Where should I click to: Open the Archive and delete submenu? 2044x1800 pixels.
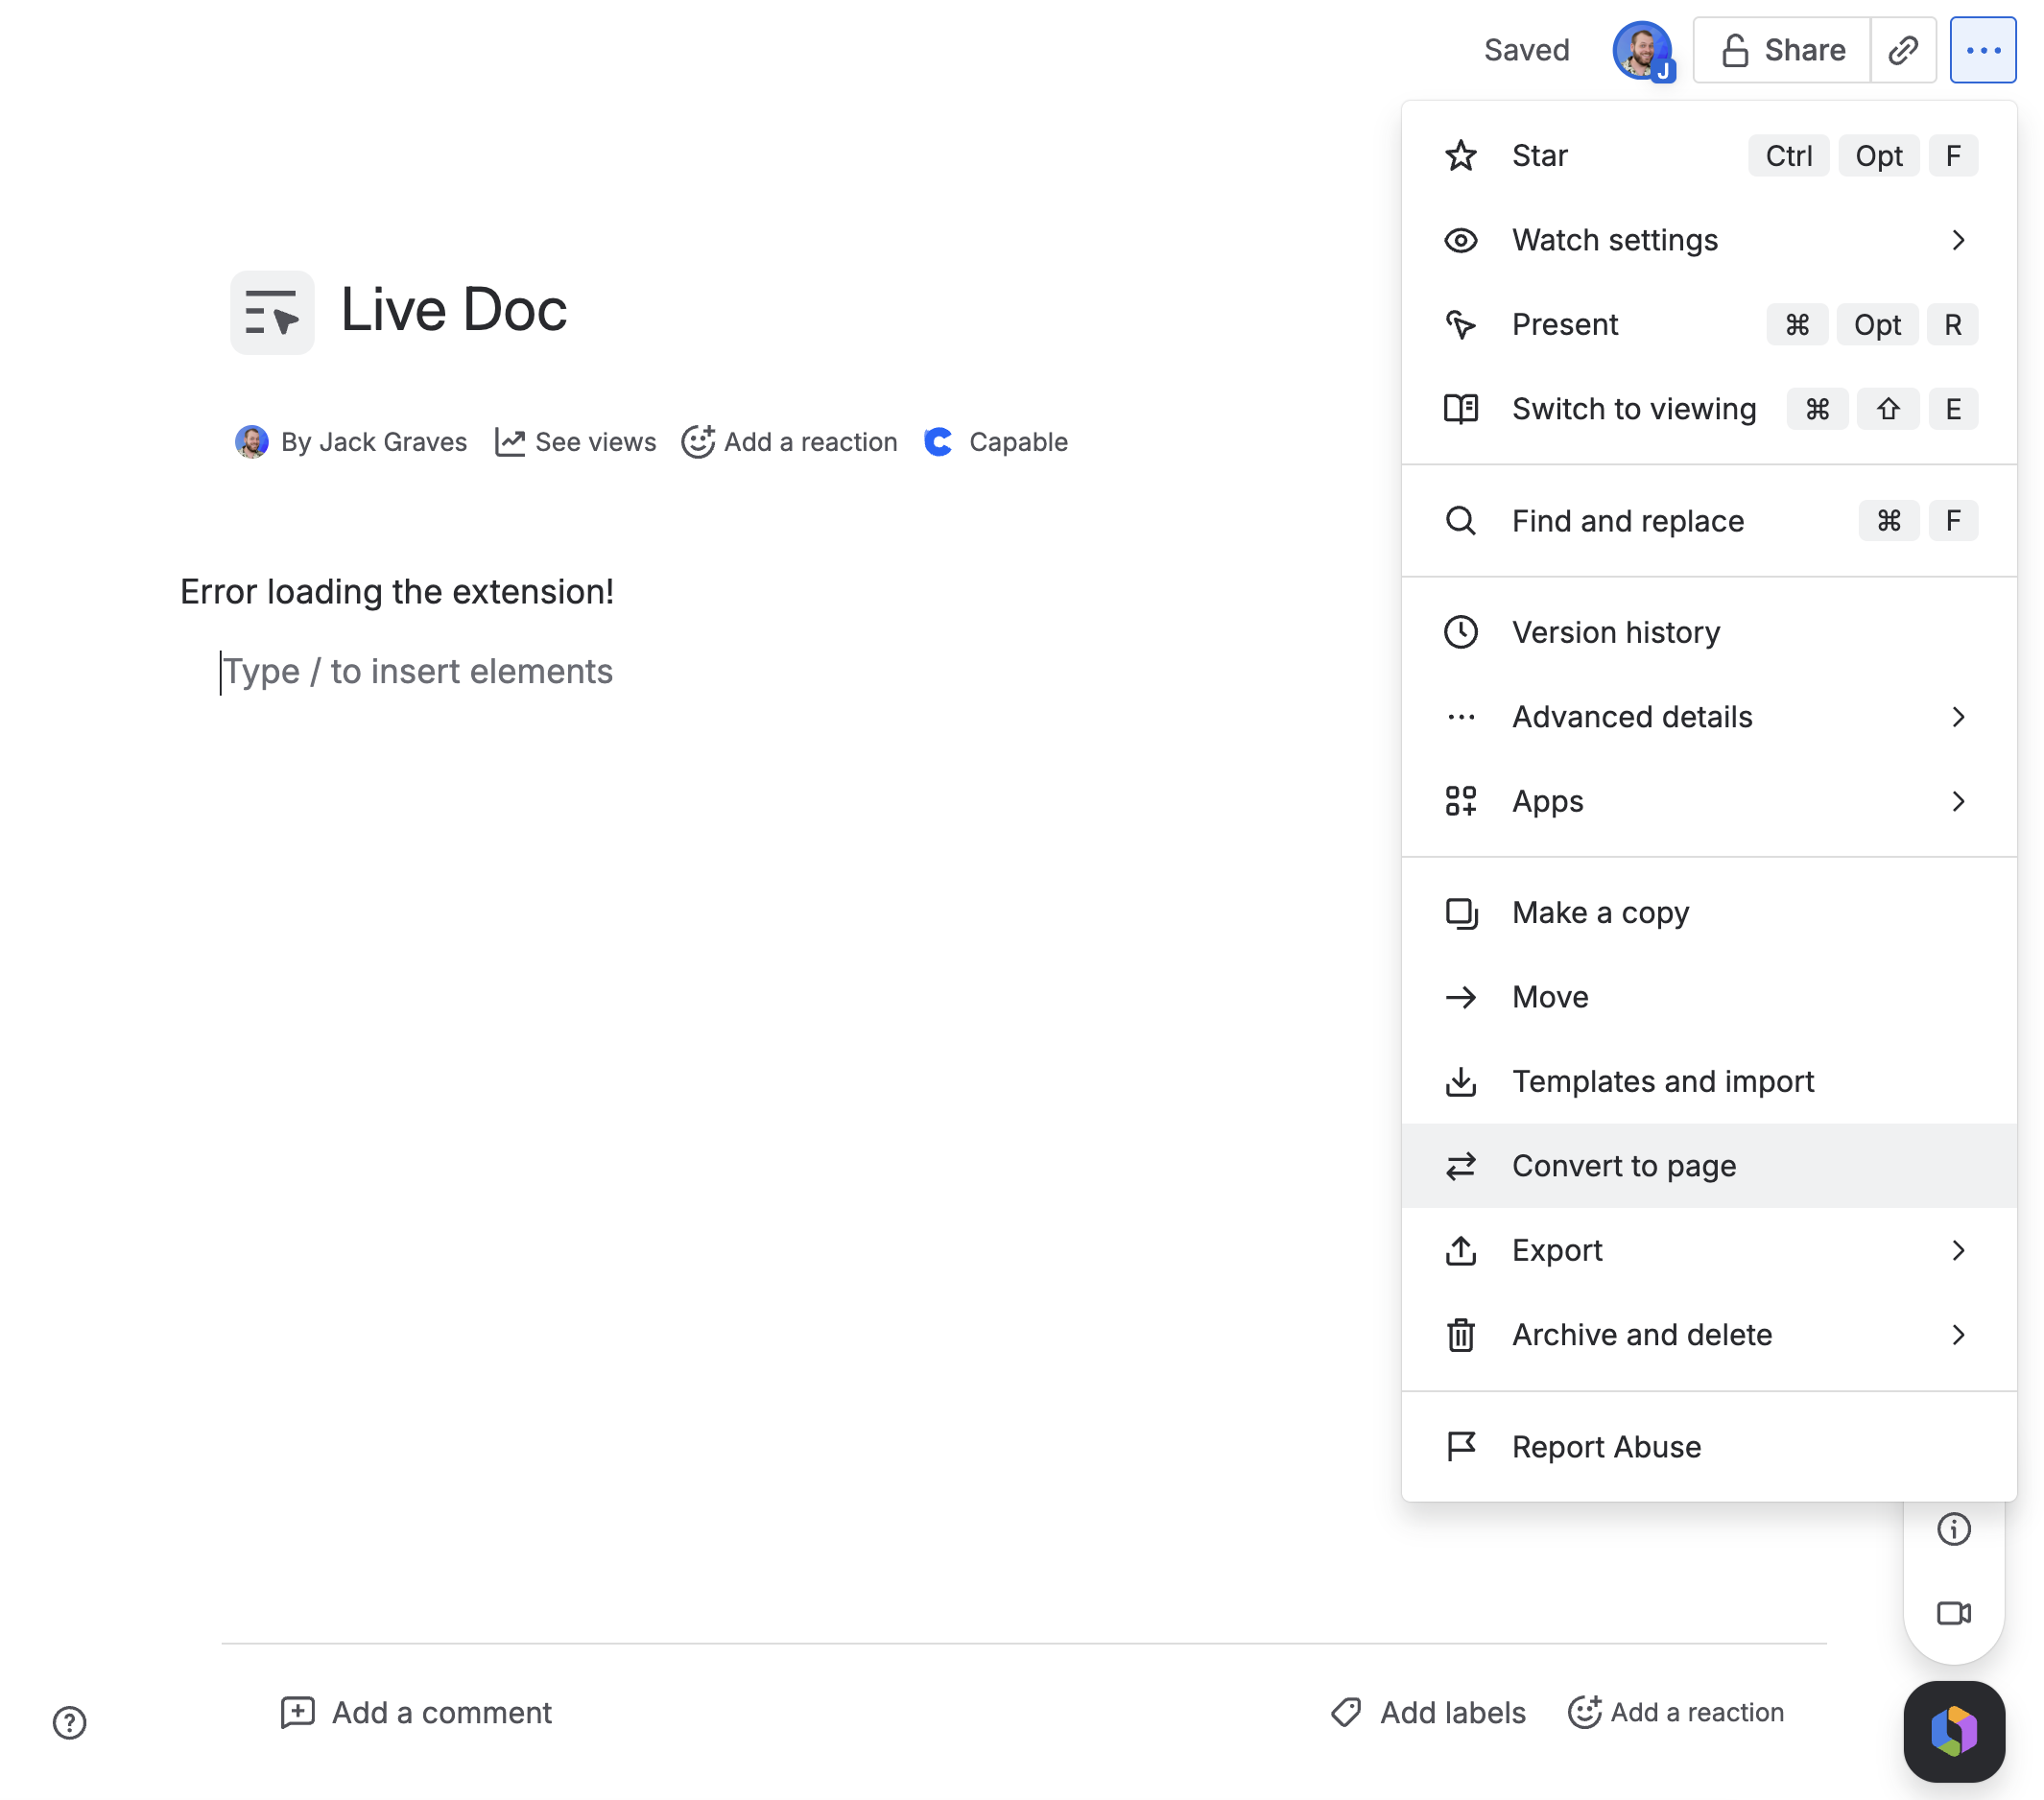[x=1708, y=1334]
